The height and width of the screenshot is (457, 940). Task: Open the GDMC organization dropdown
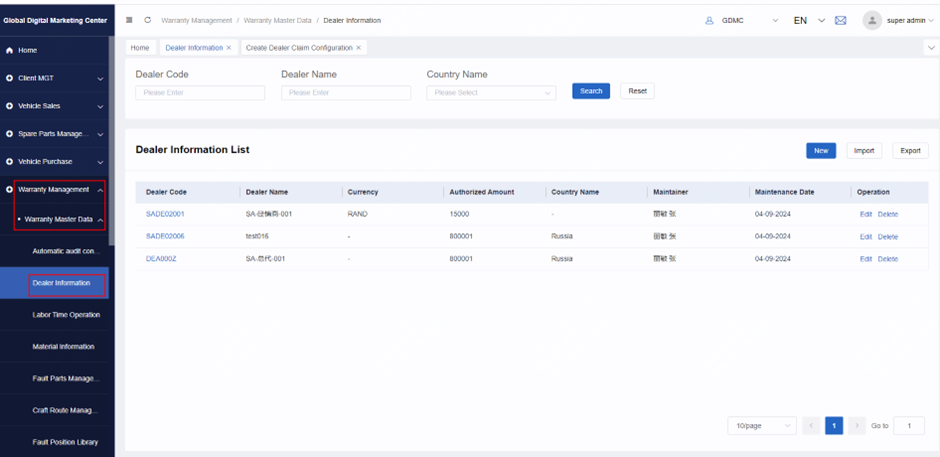tap(775, 20)
